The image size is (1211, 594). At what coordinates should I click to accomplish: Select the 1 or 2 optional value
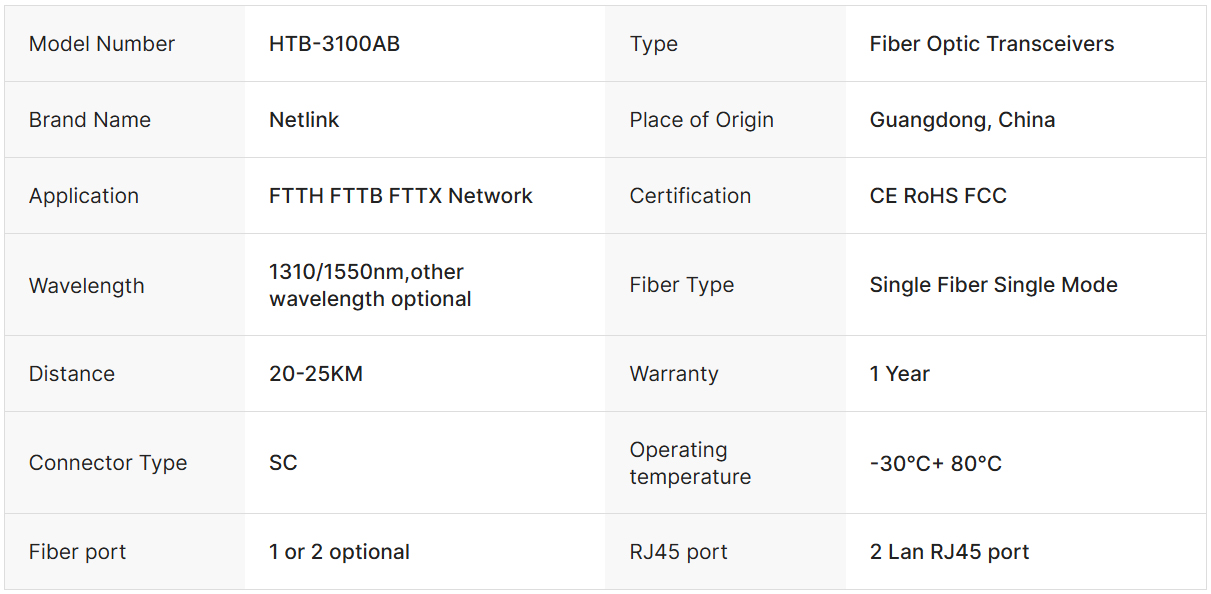[x=339, y=552]
